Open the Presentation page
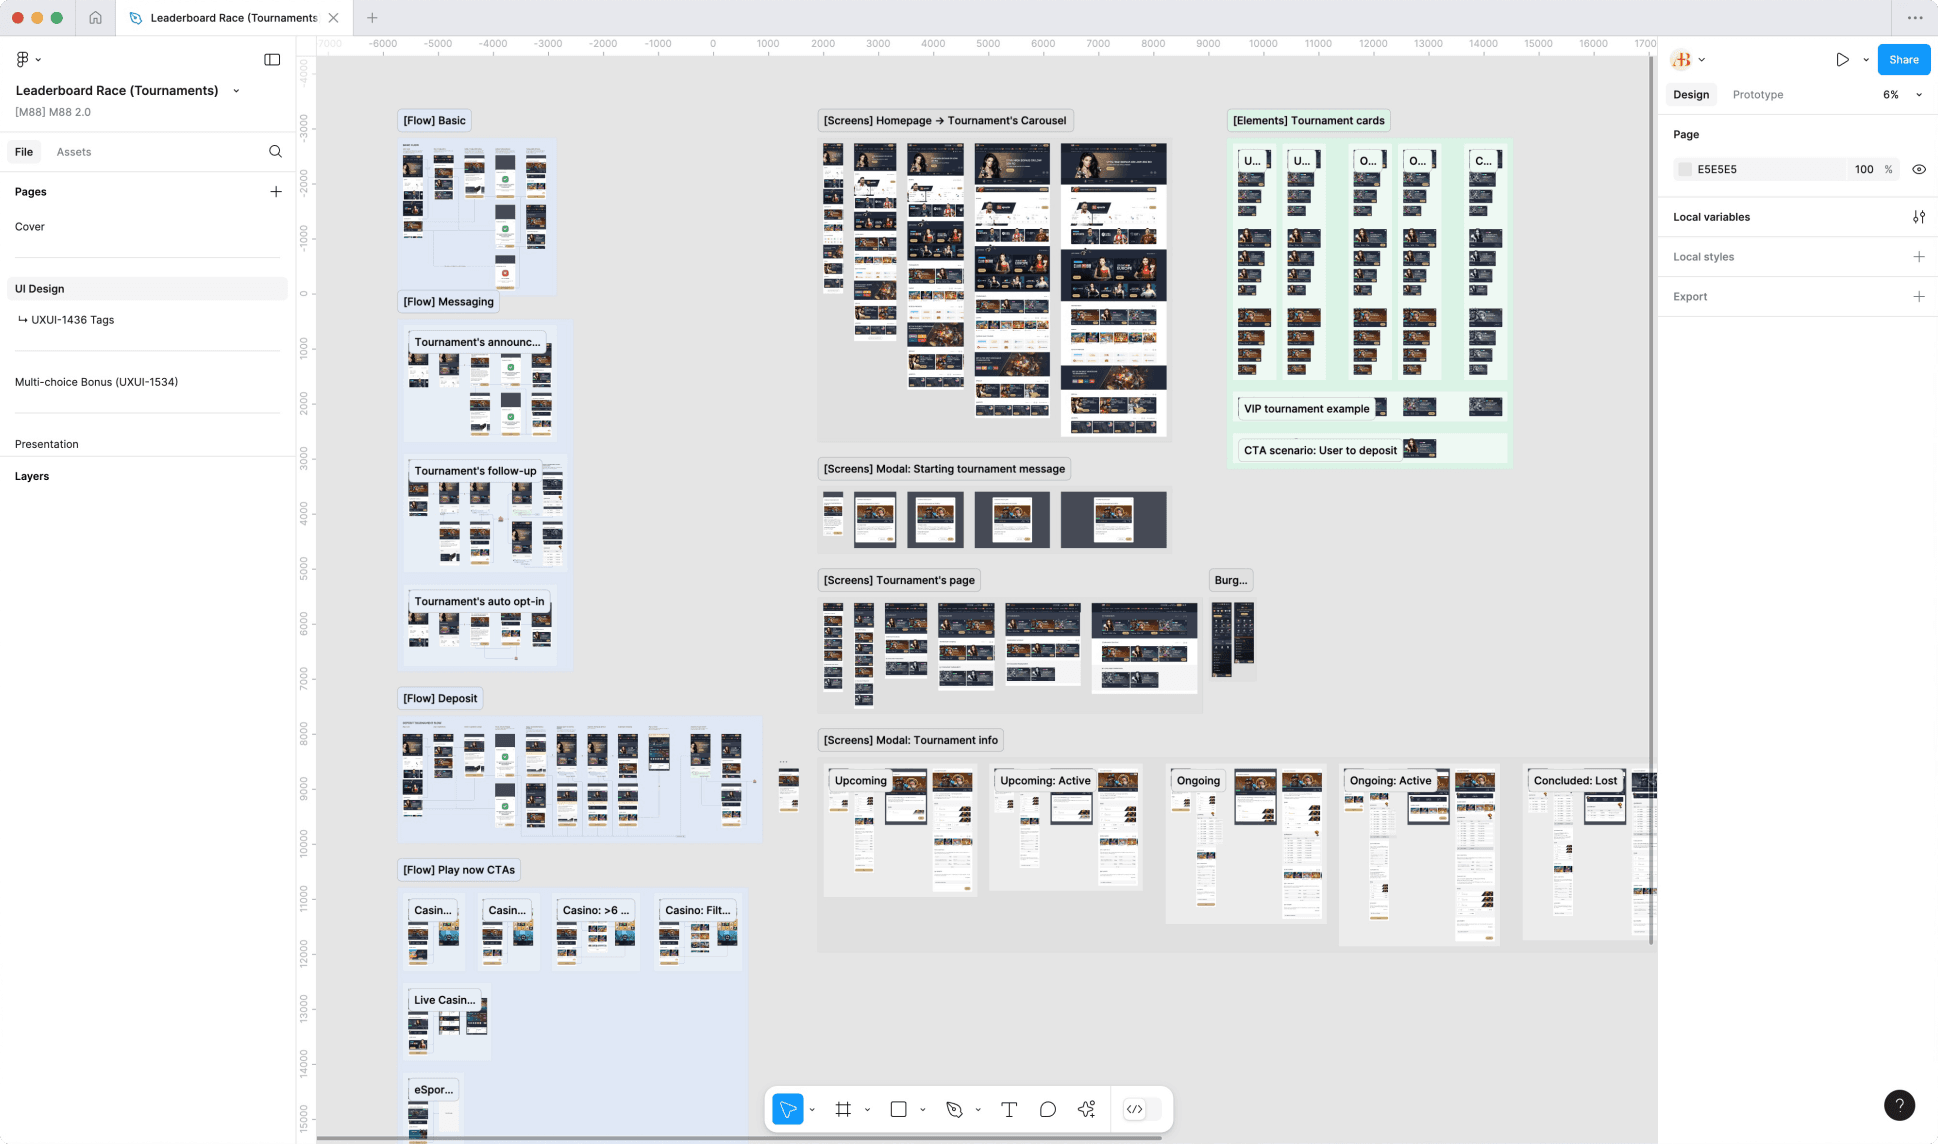Screen dimensions: 1938x1144 pyautogui.click(x=46, y=444)
